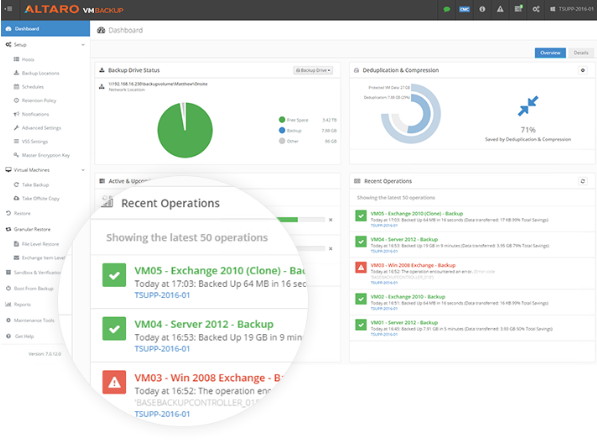
Task: Click green check icon beside VM01 operation
Action: 361,325
